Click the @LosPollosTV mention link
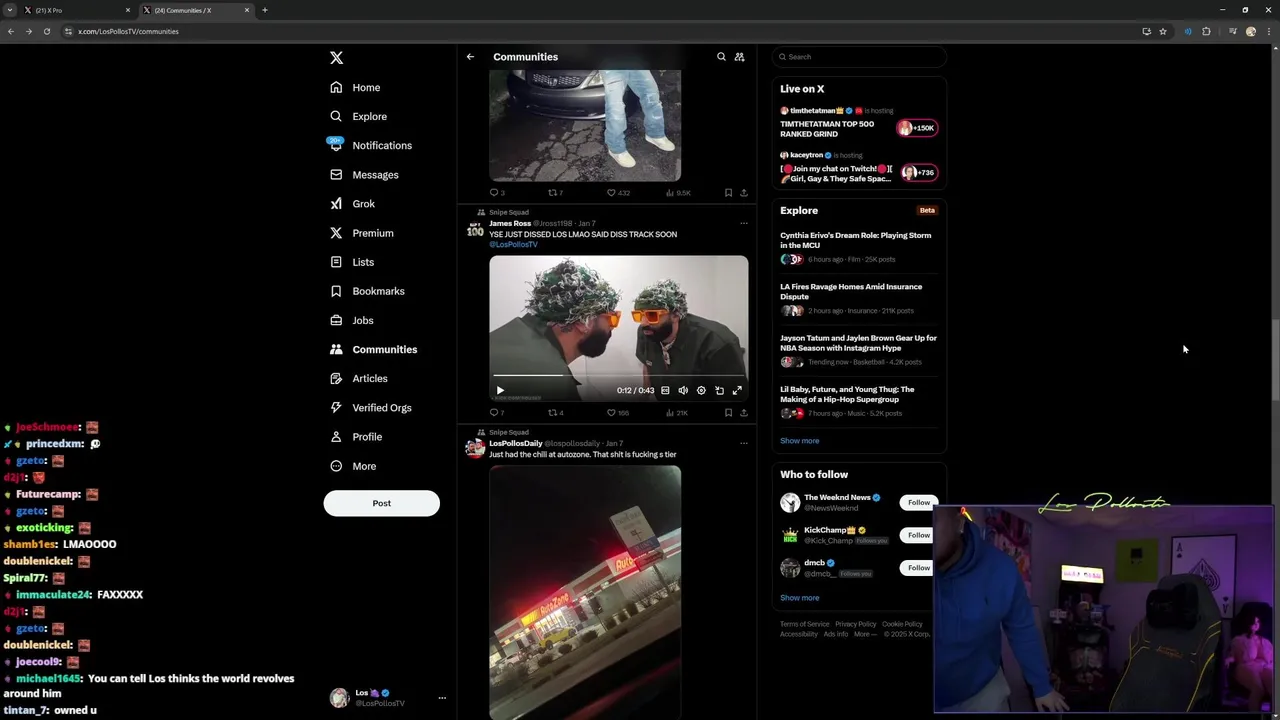This screenshot has height=720, width=1280. 513,244
